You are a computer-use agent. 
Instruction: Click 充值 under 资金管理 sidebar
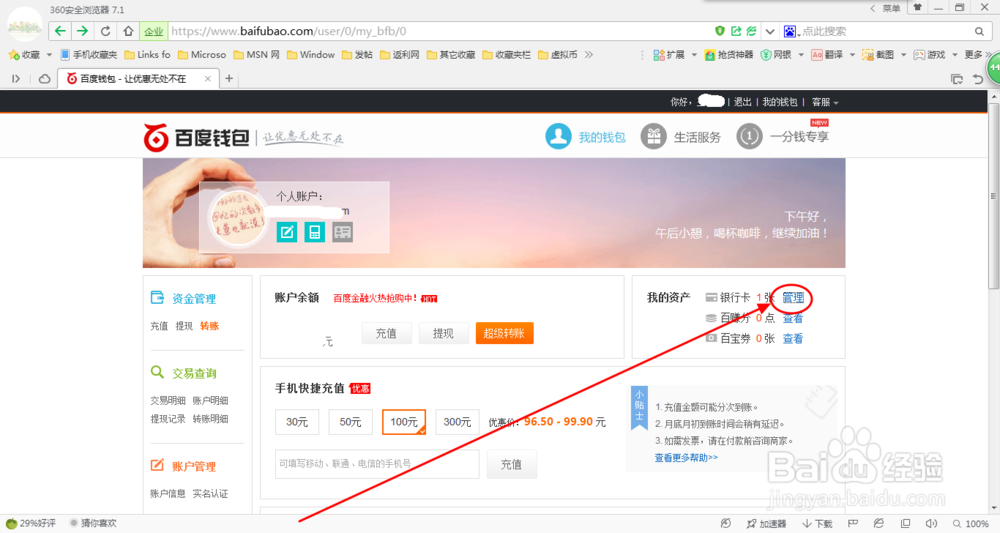coord(159,326)
